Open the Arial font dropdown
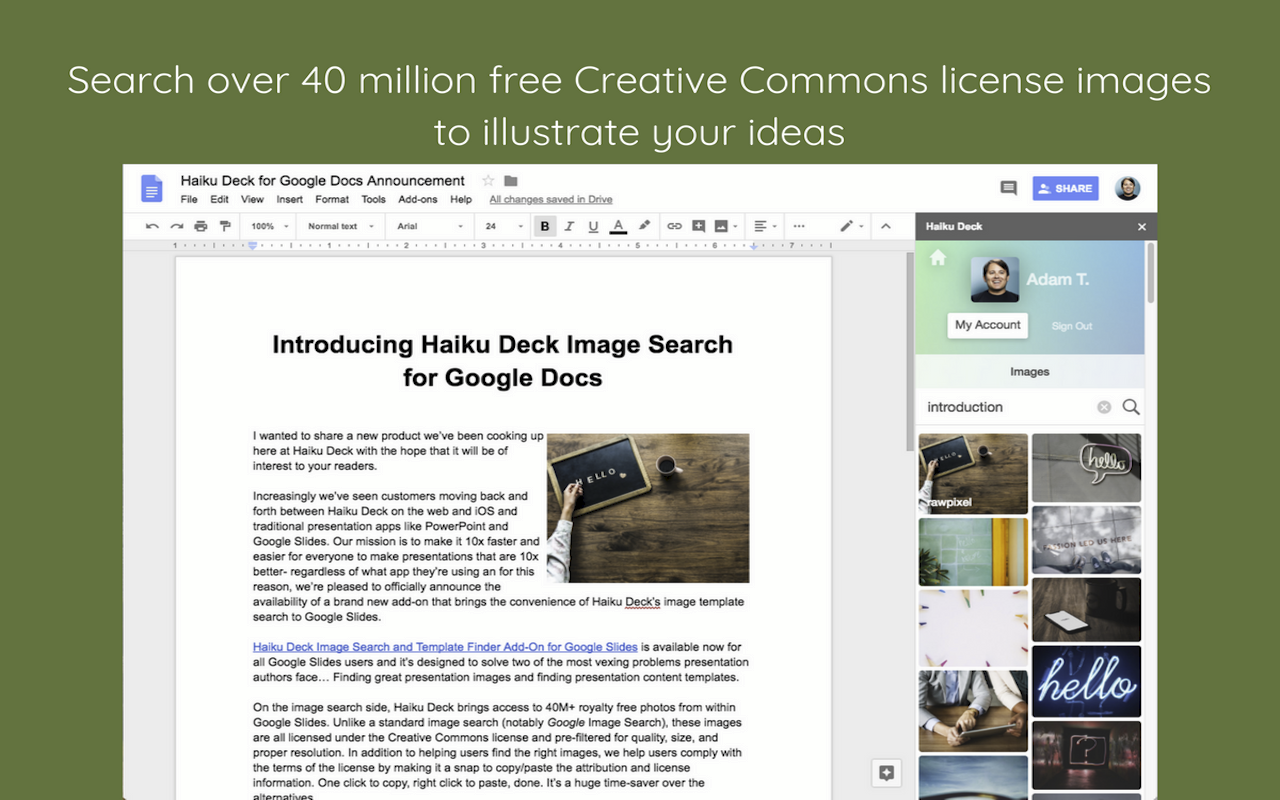The height and width of the screenshot is (800, 1280). (x=430, y=226)
